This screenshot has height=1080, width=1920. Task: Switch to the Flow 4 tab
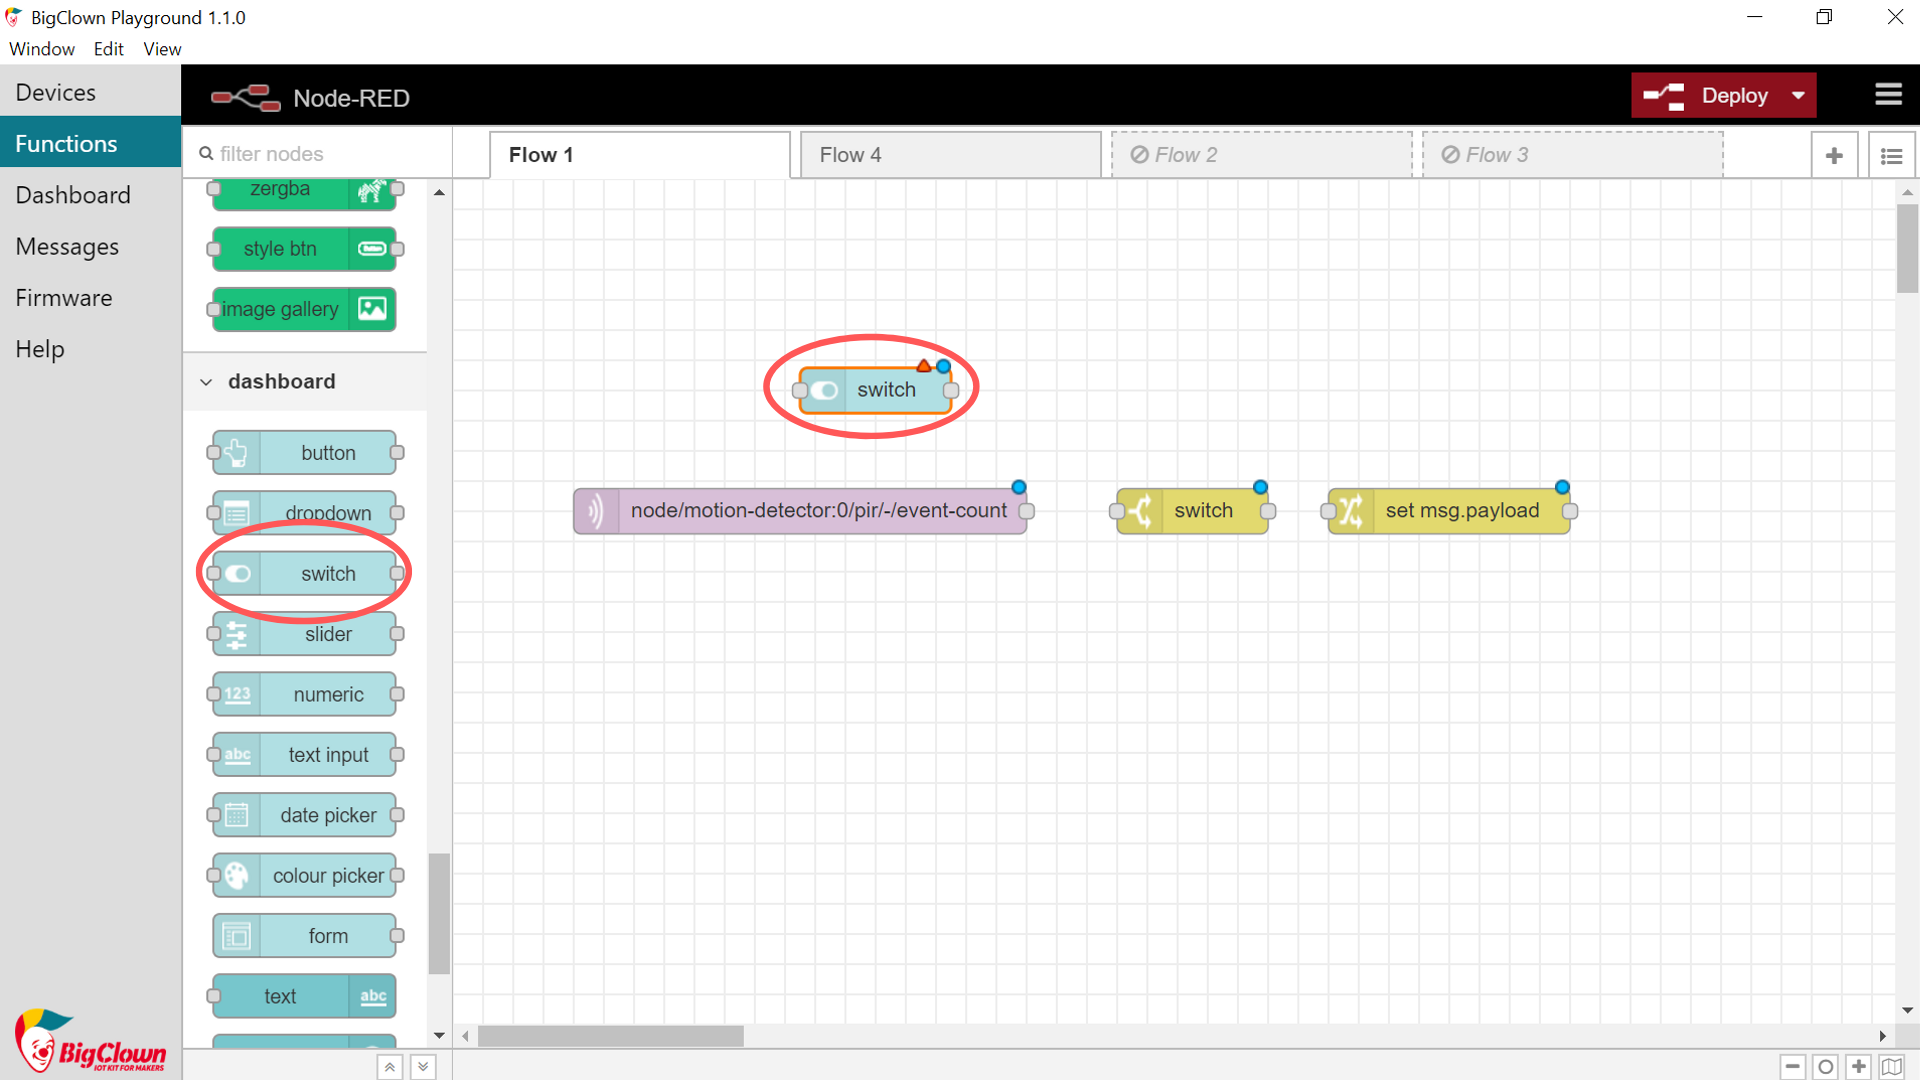951,155
